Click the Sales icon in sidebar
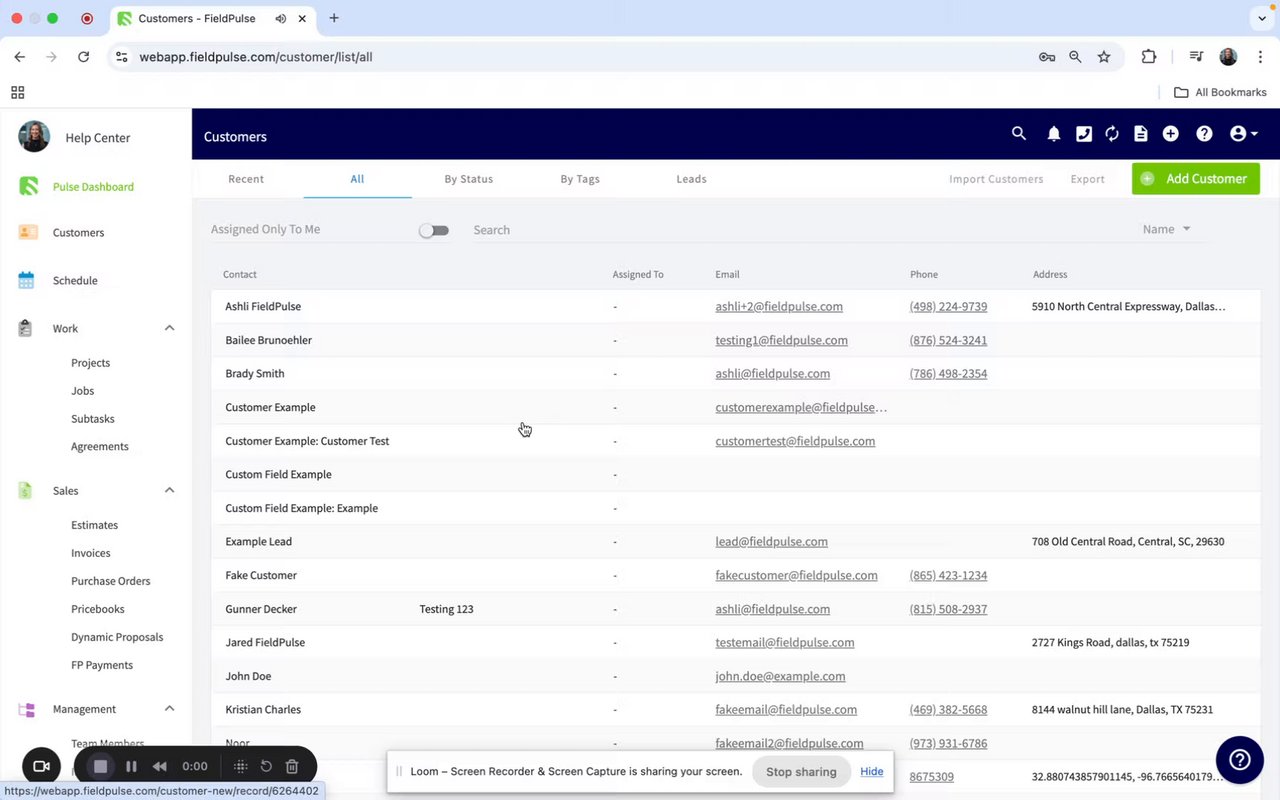The width and height of the screenshot is (1280, 800). coord(26,490)
